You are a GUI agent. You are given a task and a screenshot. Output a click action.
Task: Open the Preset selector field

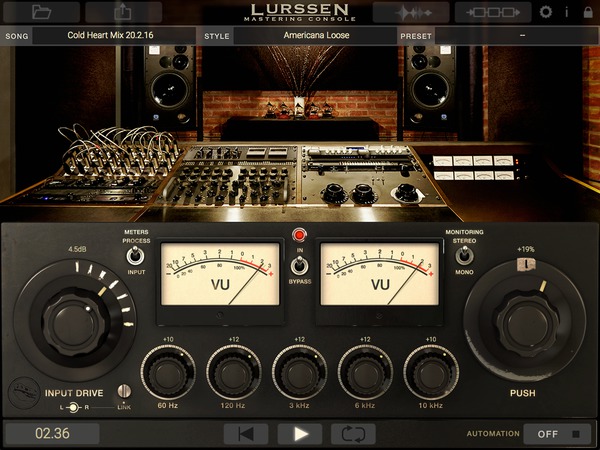[x=522, y=34]
